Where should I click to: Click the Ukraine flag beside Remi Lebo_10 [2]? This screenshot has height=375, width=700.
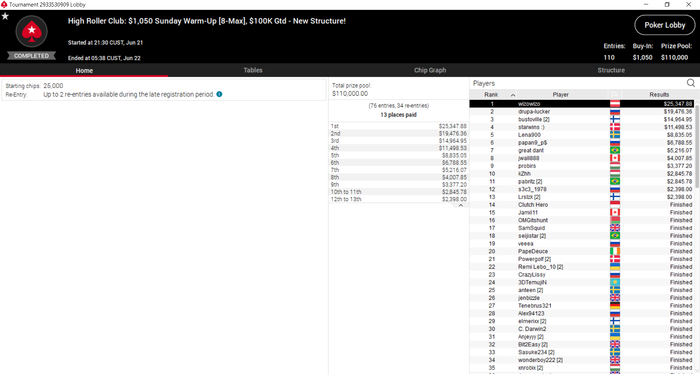615,267
